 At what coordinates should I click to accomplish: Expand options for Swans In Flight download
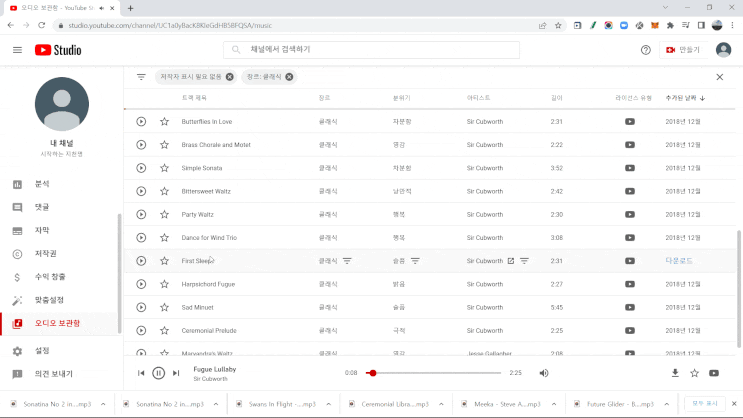[328, 404]
